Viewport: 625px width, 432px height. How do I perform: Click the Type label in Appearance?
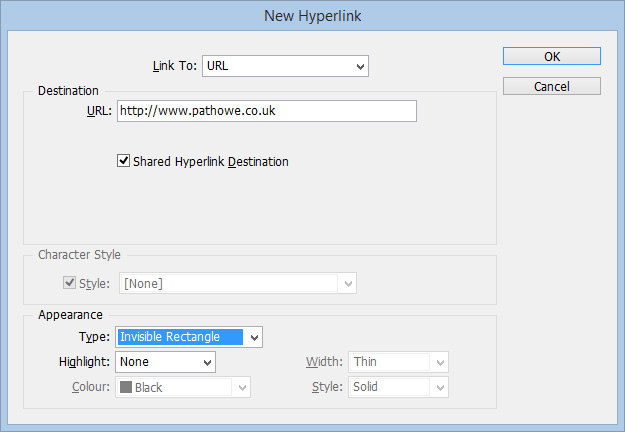(94, 337)
